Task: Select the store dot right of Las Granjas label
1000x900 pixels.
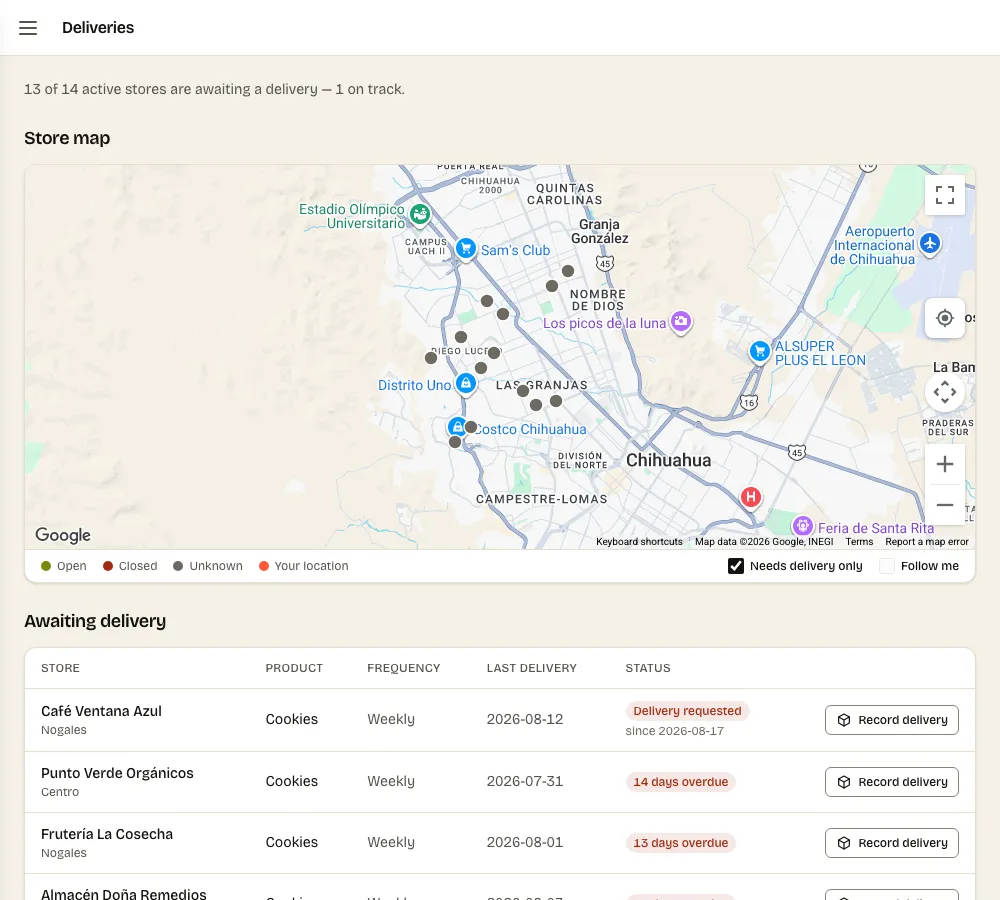Action: tap(556, 401)
